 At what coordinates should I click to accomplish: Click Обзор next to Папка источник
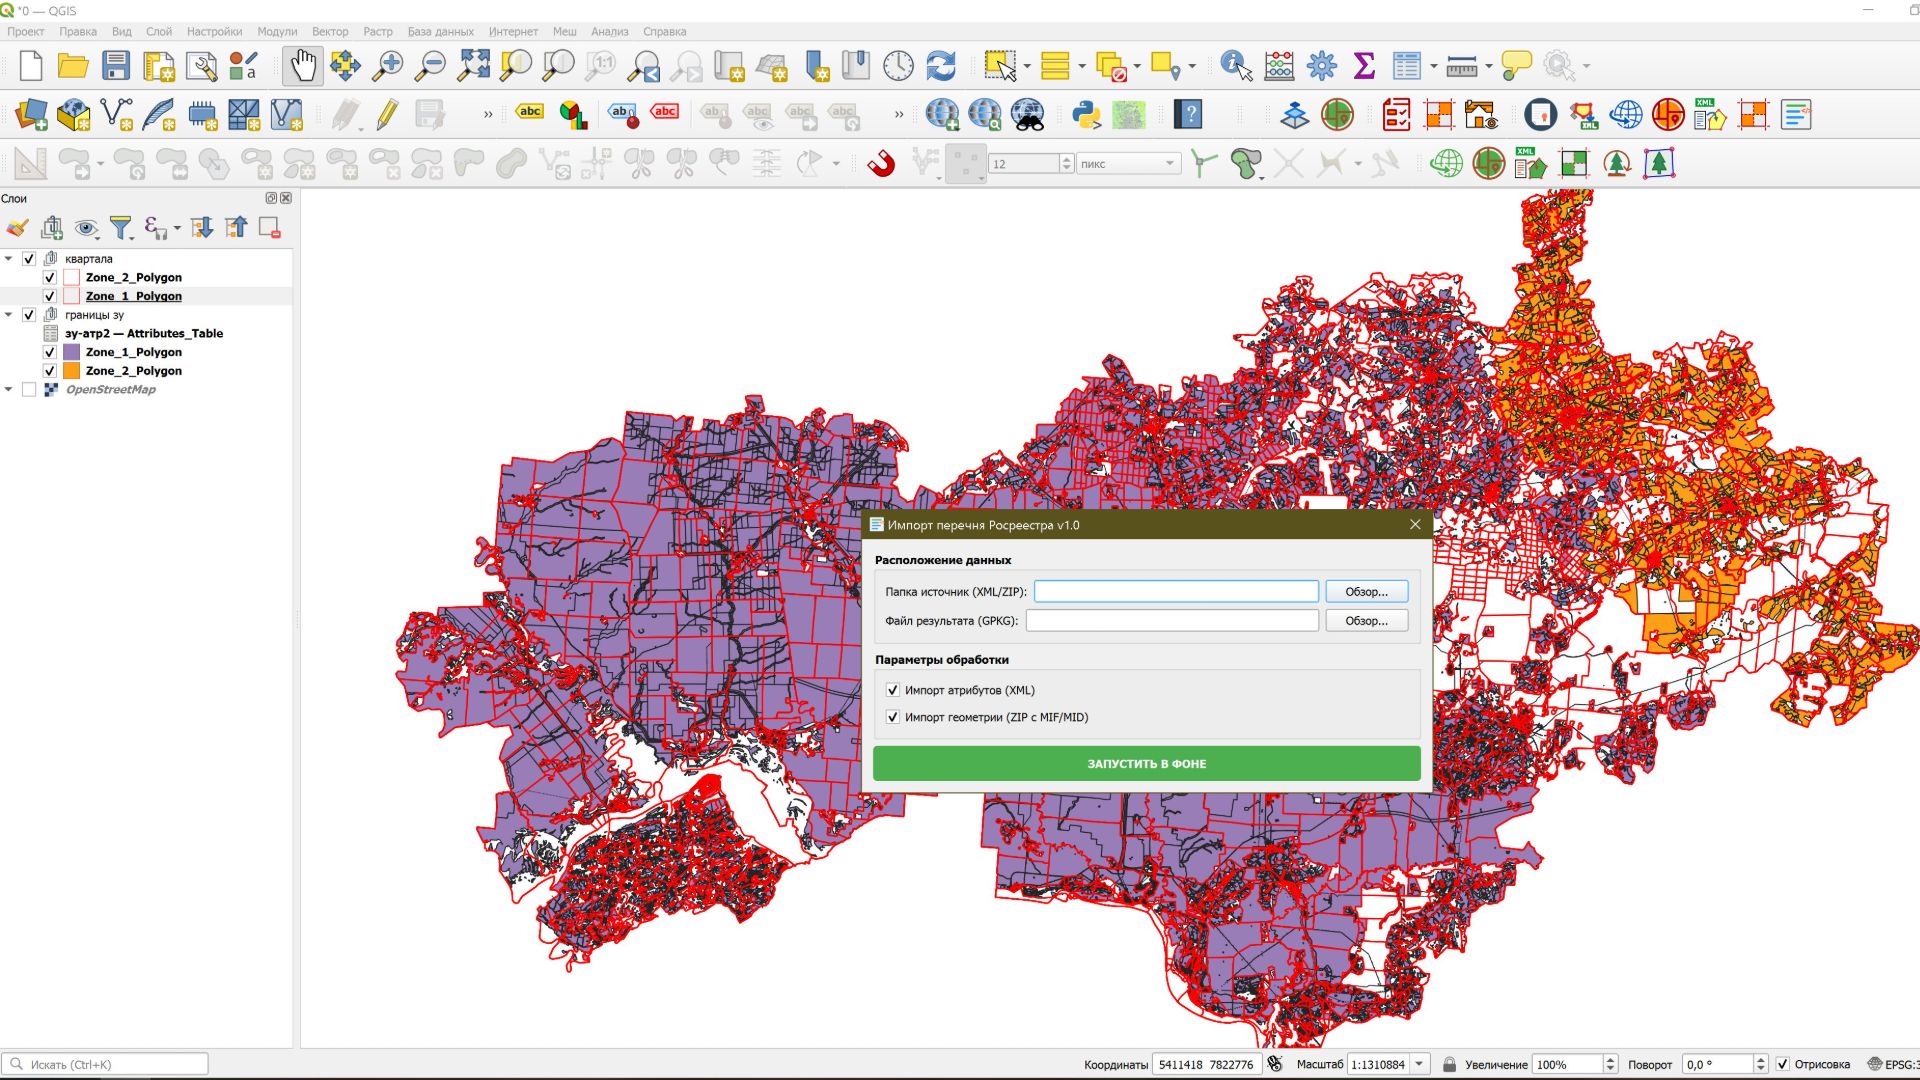[x=1366, y=591]
